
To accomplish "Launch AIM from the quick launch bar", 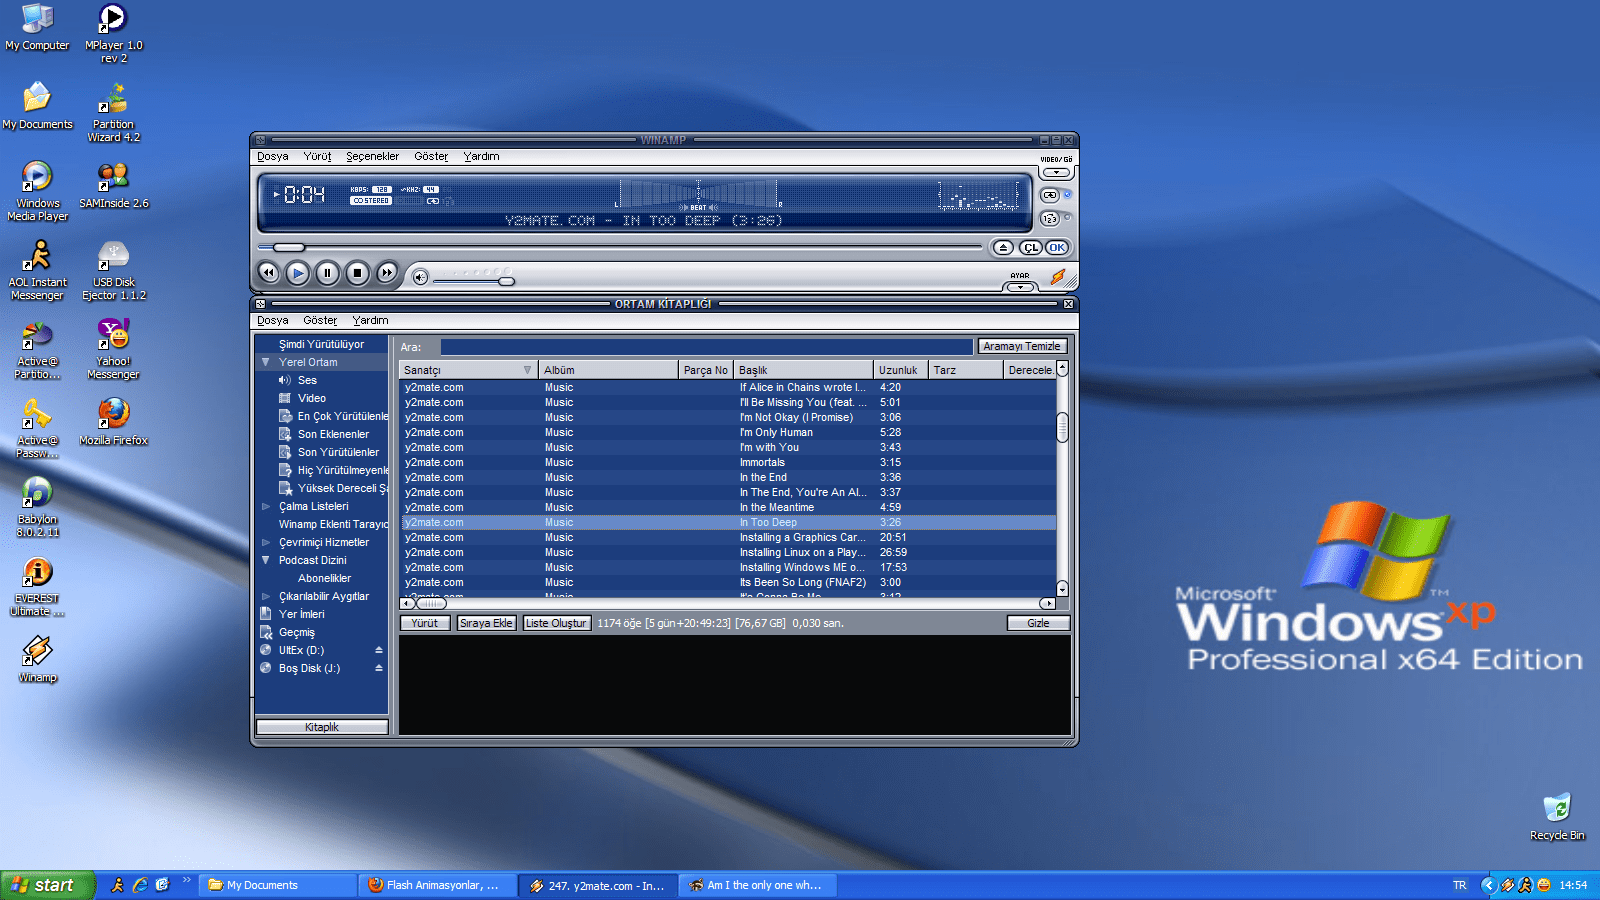I will coord(117,885).
